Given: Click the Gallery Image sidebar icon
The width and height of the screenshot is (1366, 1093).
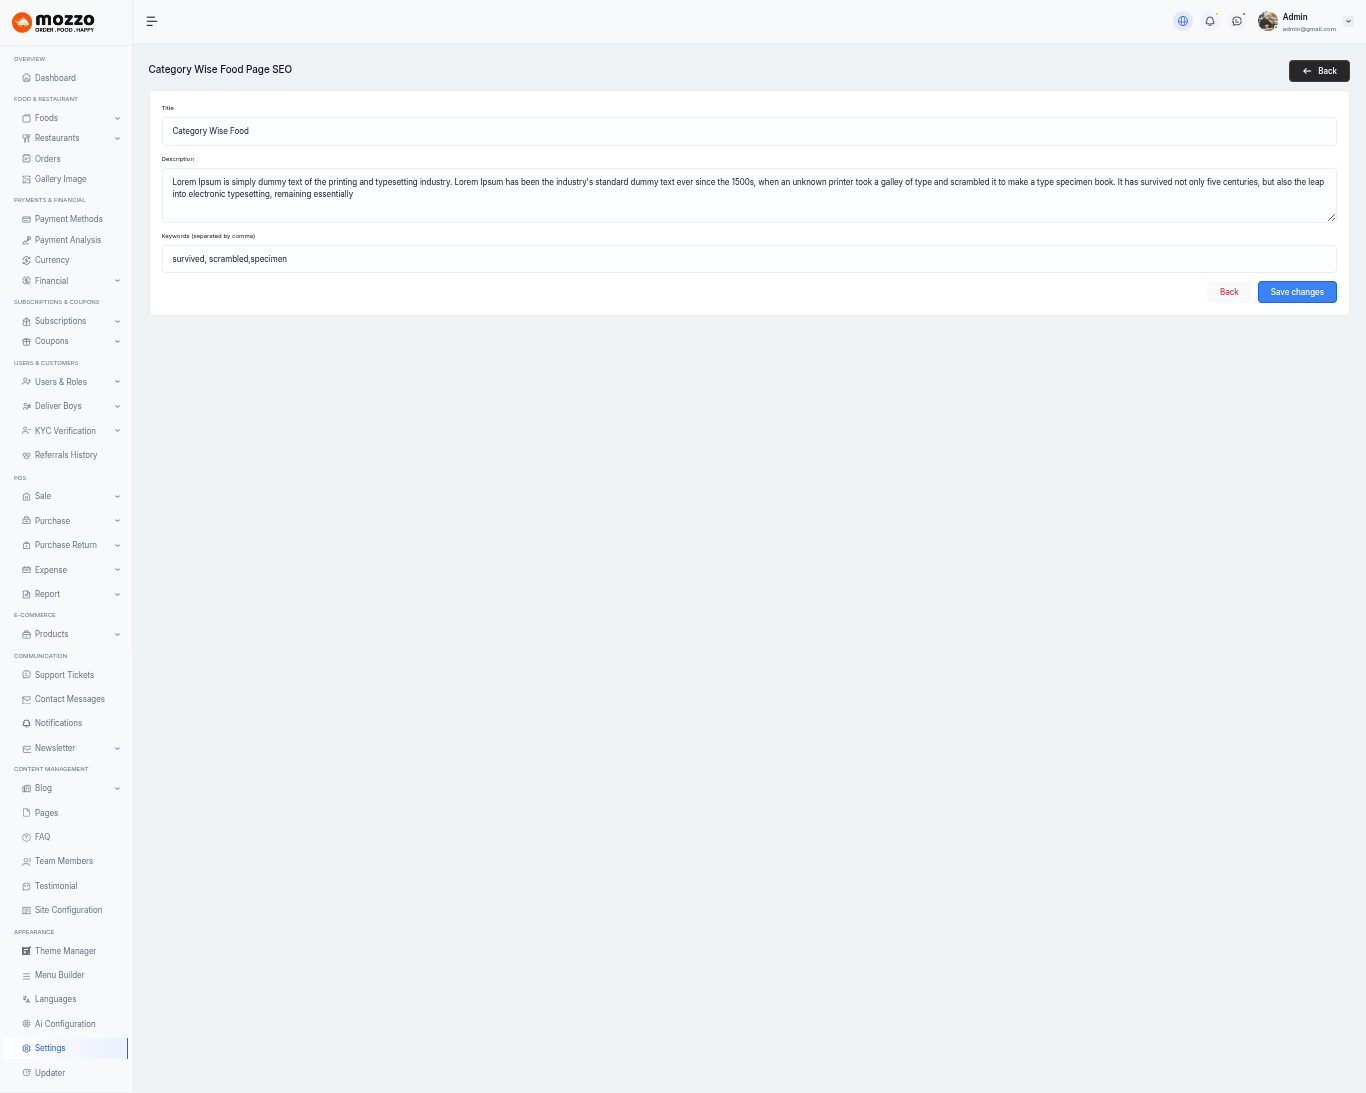Looking at the screenshot, I should tap(26, 179).
